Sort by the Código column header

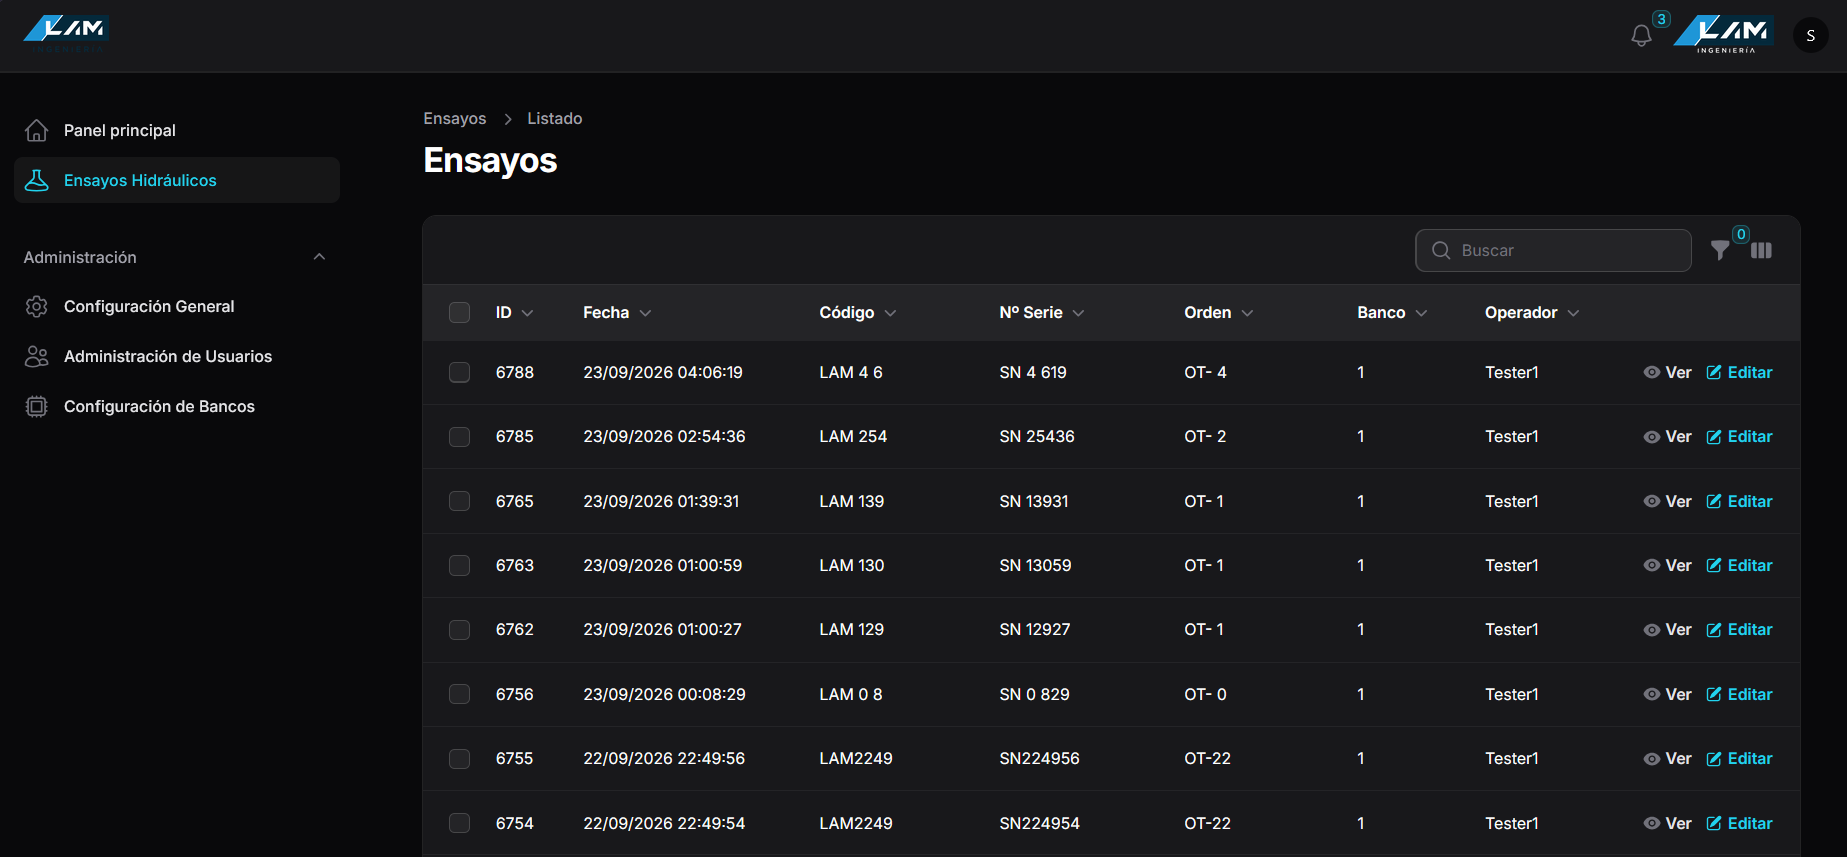tap(857, 312)
